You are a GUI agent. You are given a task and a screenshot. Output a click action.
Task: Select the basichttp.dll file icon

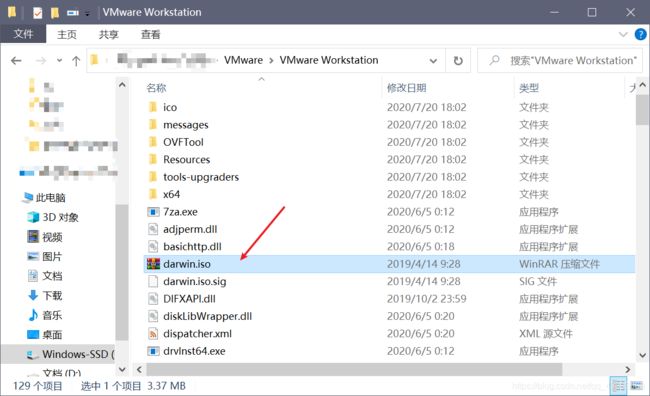point(153,246)
